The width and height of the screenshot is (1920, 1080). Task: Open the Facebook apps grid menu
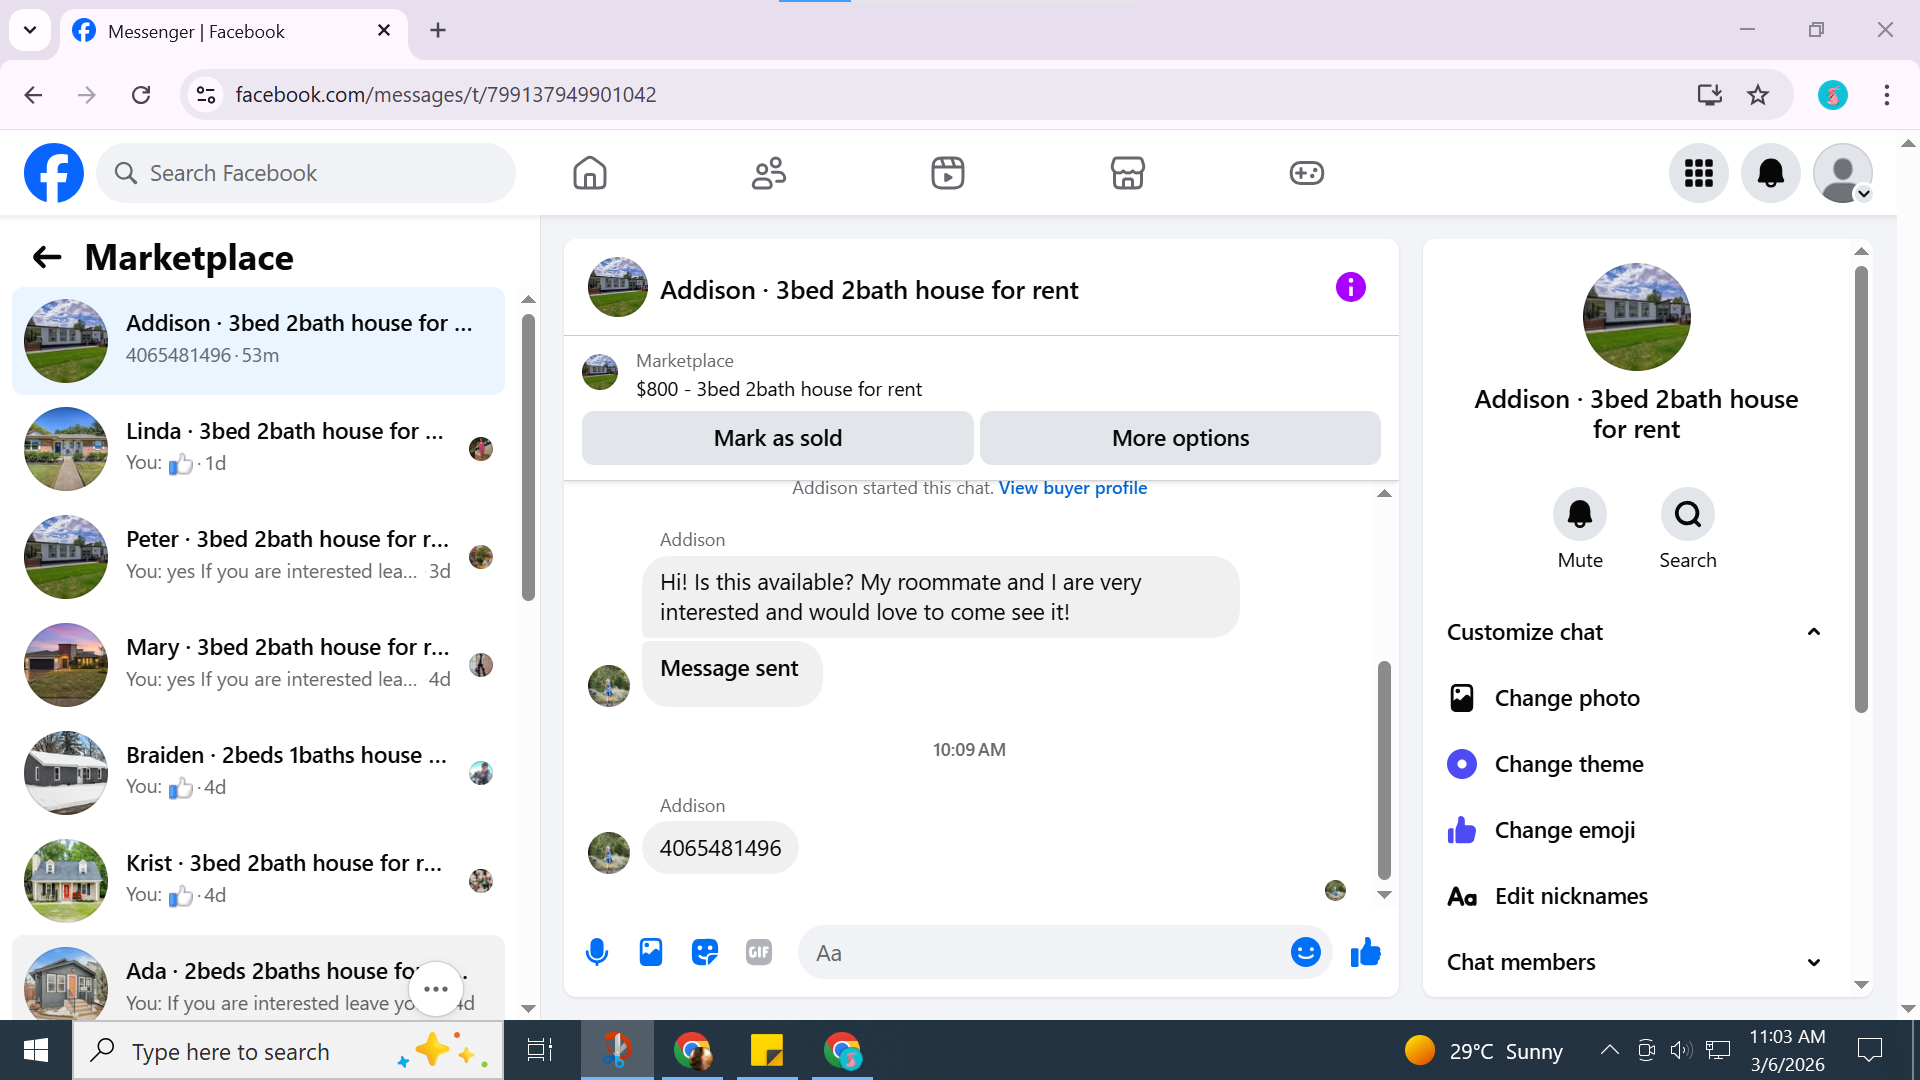coord(1698,173)
